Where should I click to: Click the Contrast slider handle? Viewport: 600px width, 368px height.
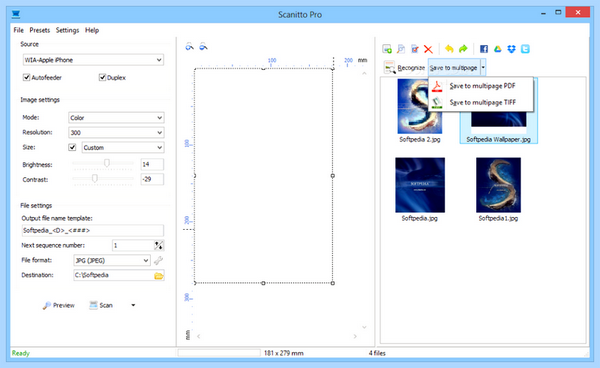click(x=95, y=178)
